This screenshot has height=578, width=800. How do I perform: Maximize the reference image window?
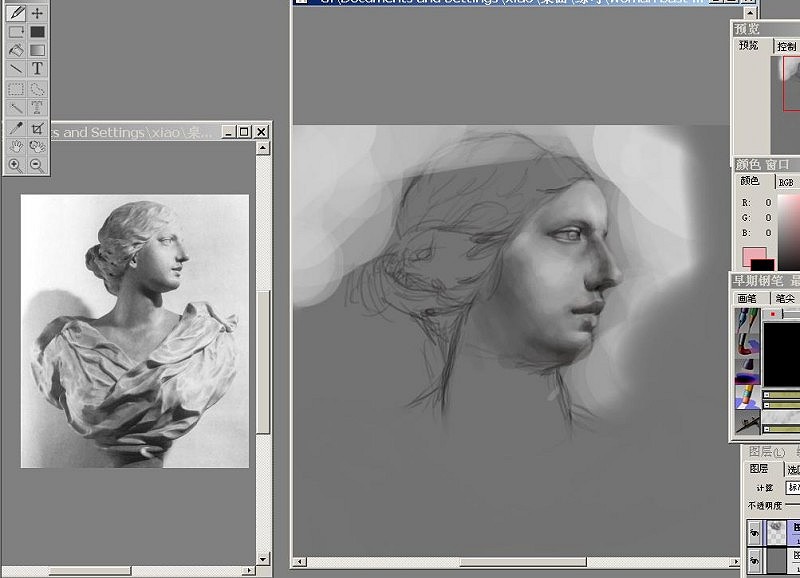click(245, 132)
